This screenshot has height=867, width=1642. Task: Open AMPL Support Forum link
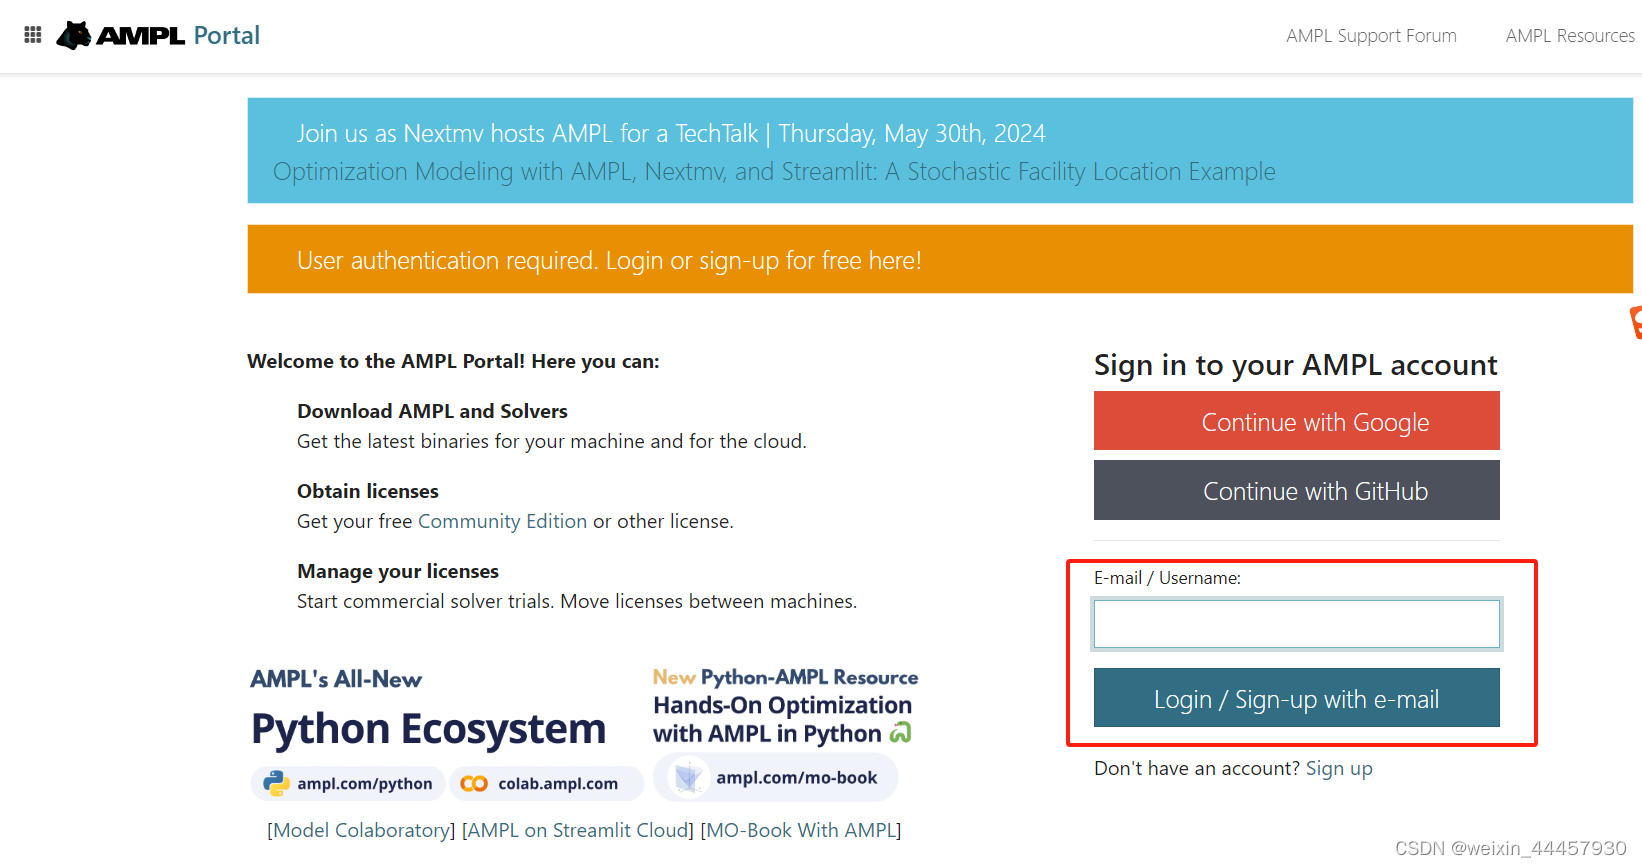pos(1371,36)
